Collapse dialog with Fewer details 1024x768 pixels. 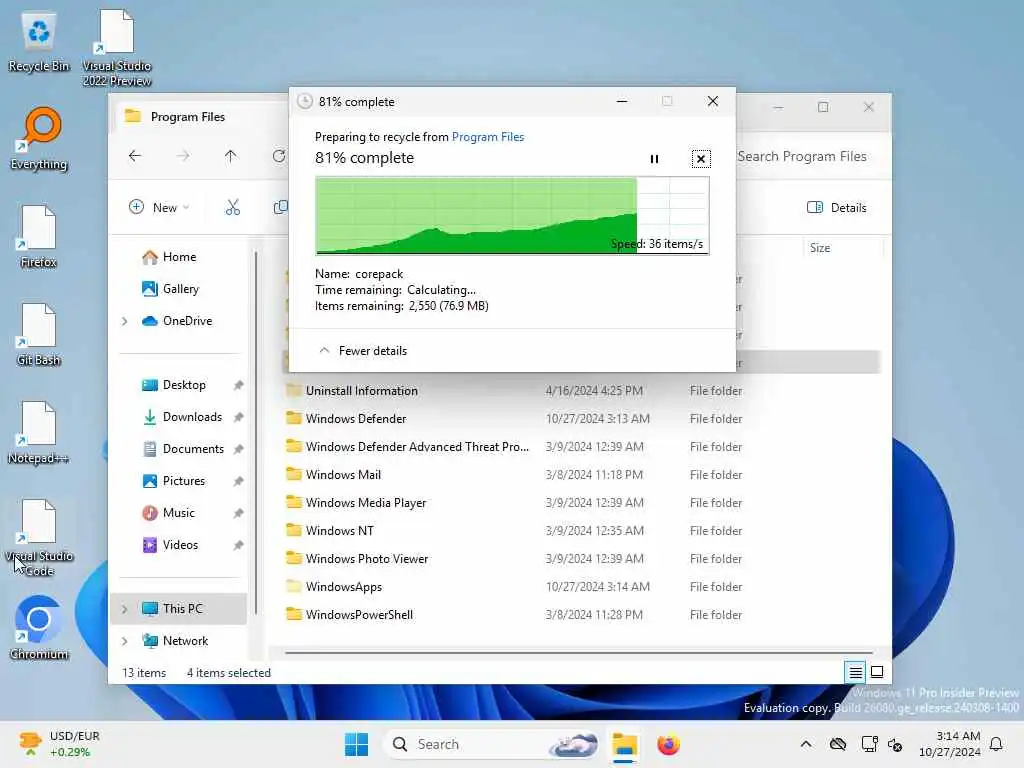pos(362,351)
